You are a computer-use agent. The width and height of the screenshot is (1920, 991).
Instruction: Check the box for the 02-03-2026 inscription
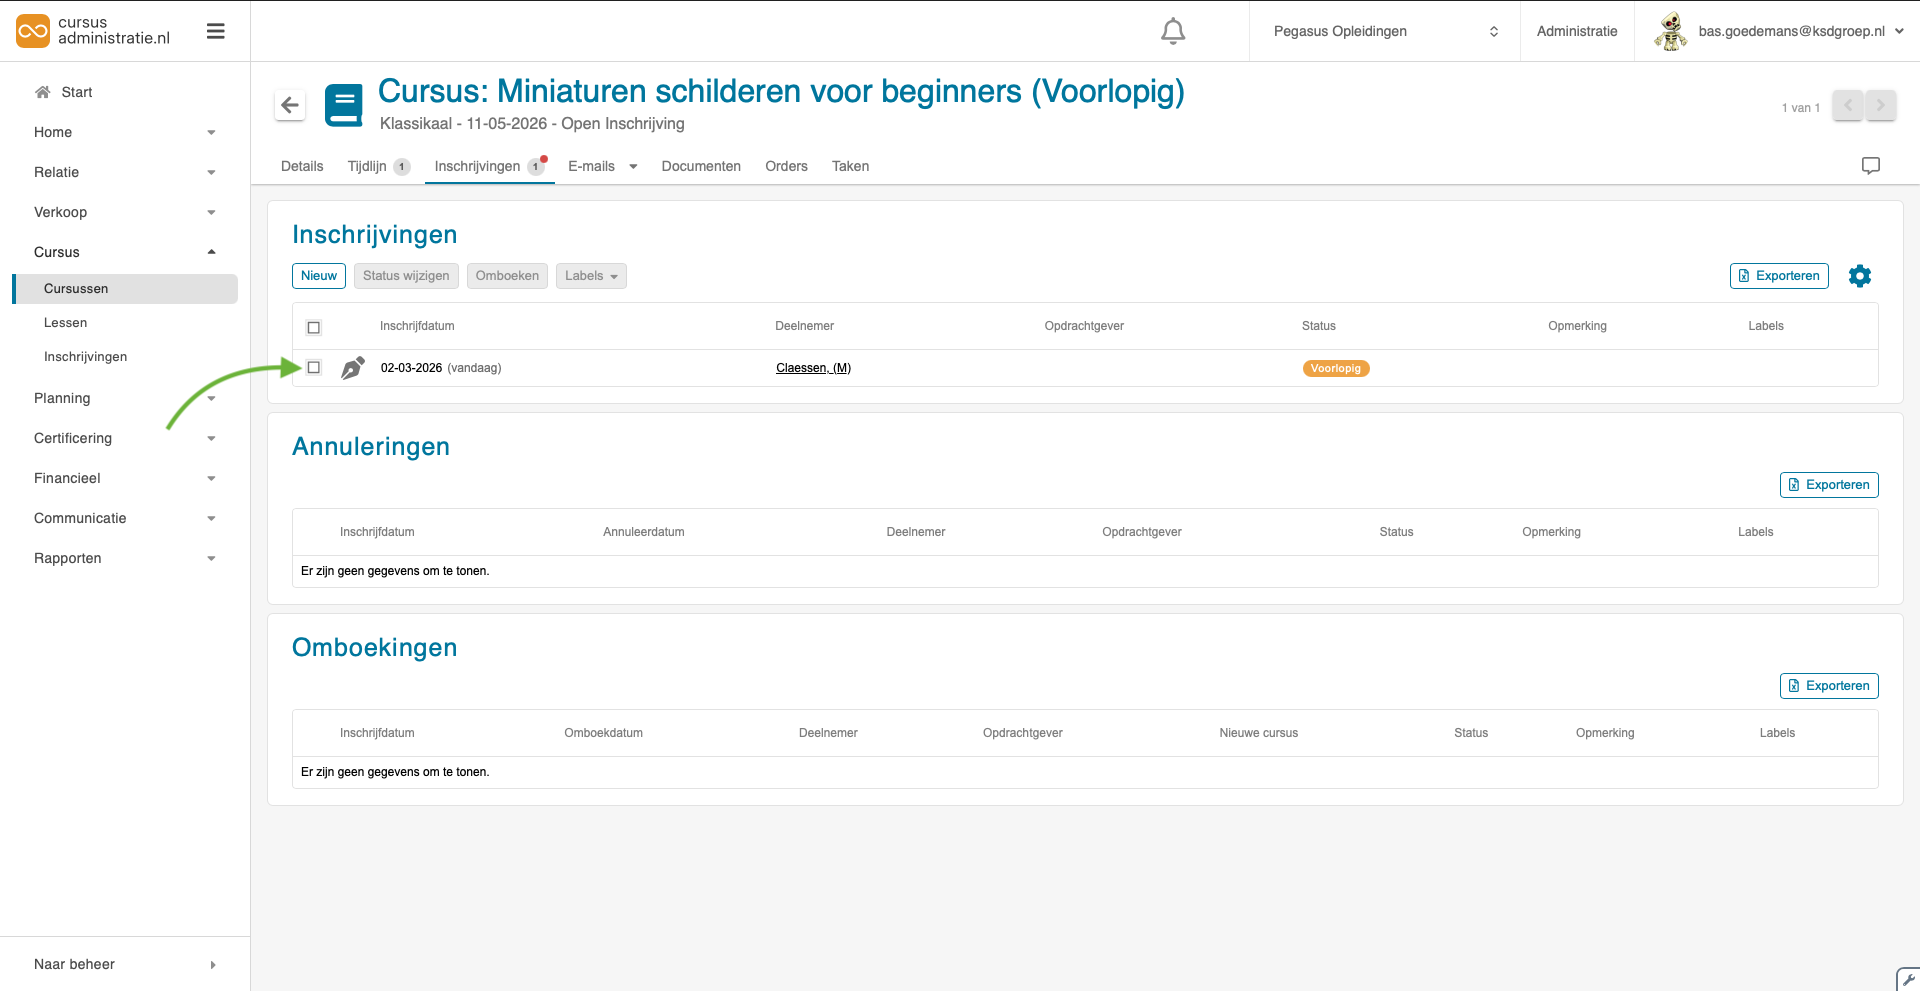click(x=314, y=368)
